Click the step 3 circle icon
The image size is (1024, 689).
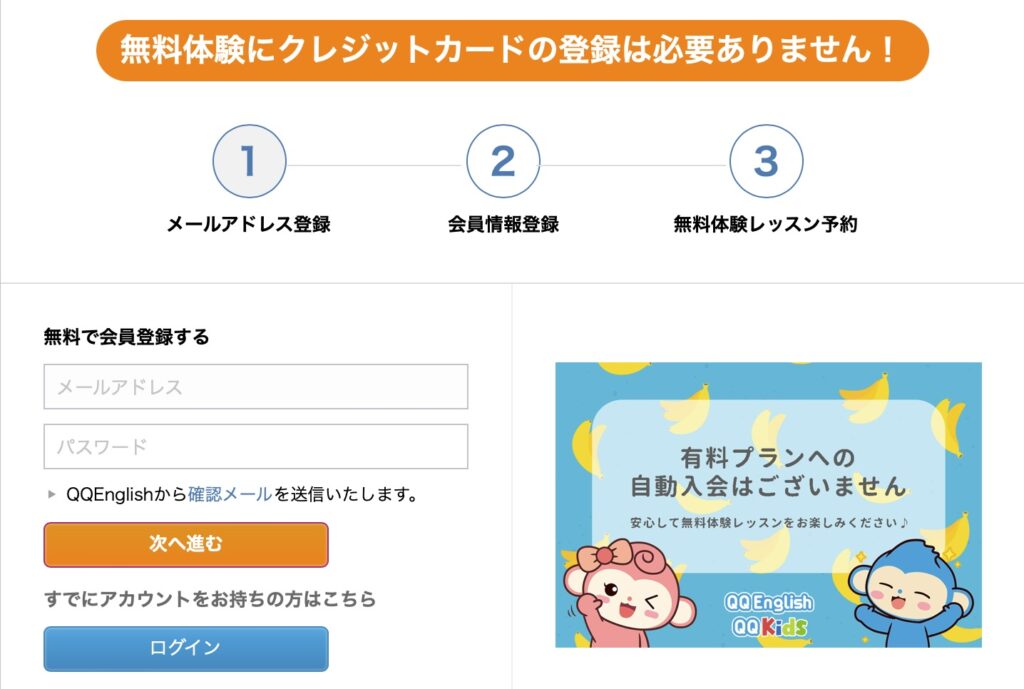[x=766, y=161]
